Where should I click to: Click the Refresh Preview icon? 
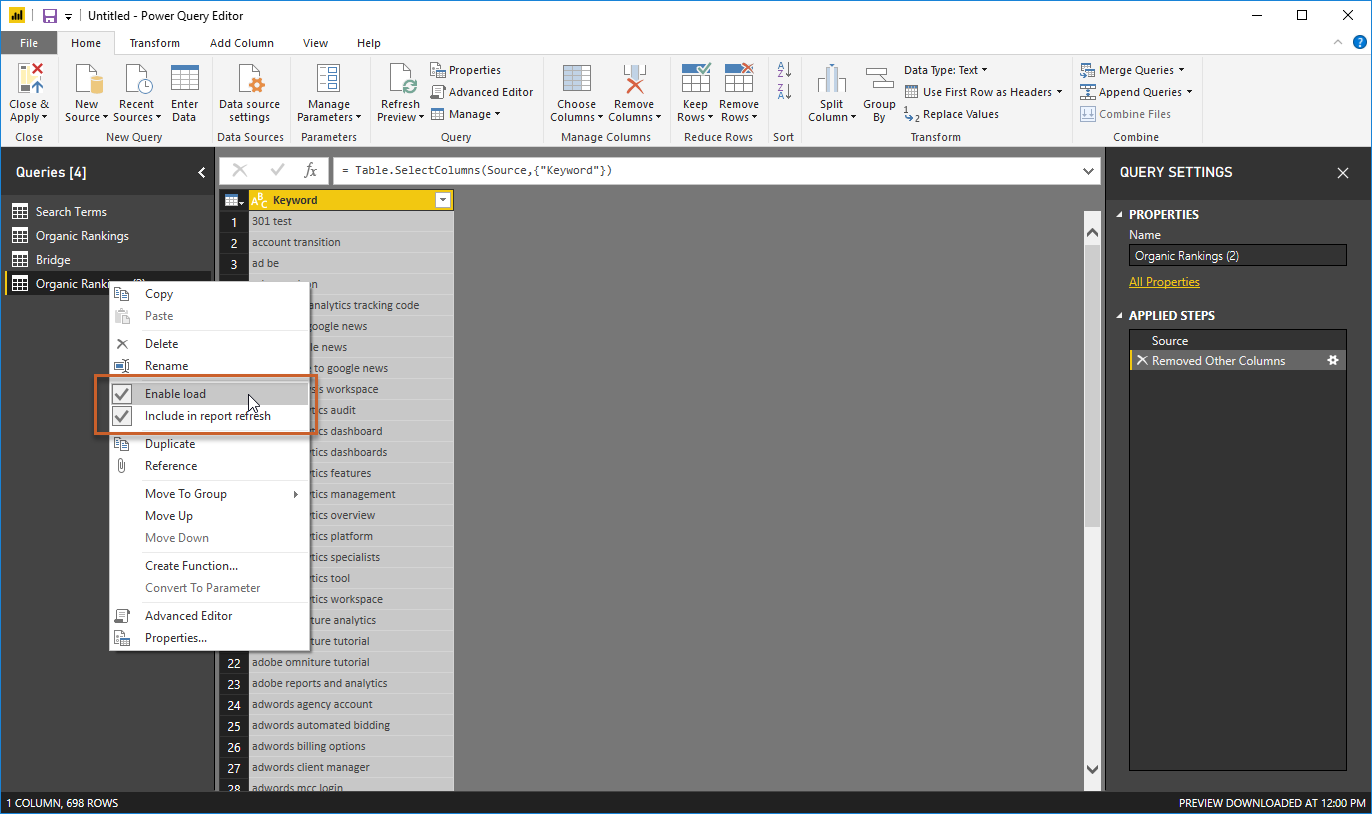pyautogui.click(x=399, y=91)
